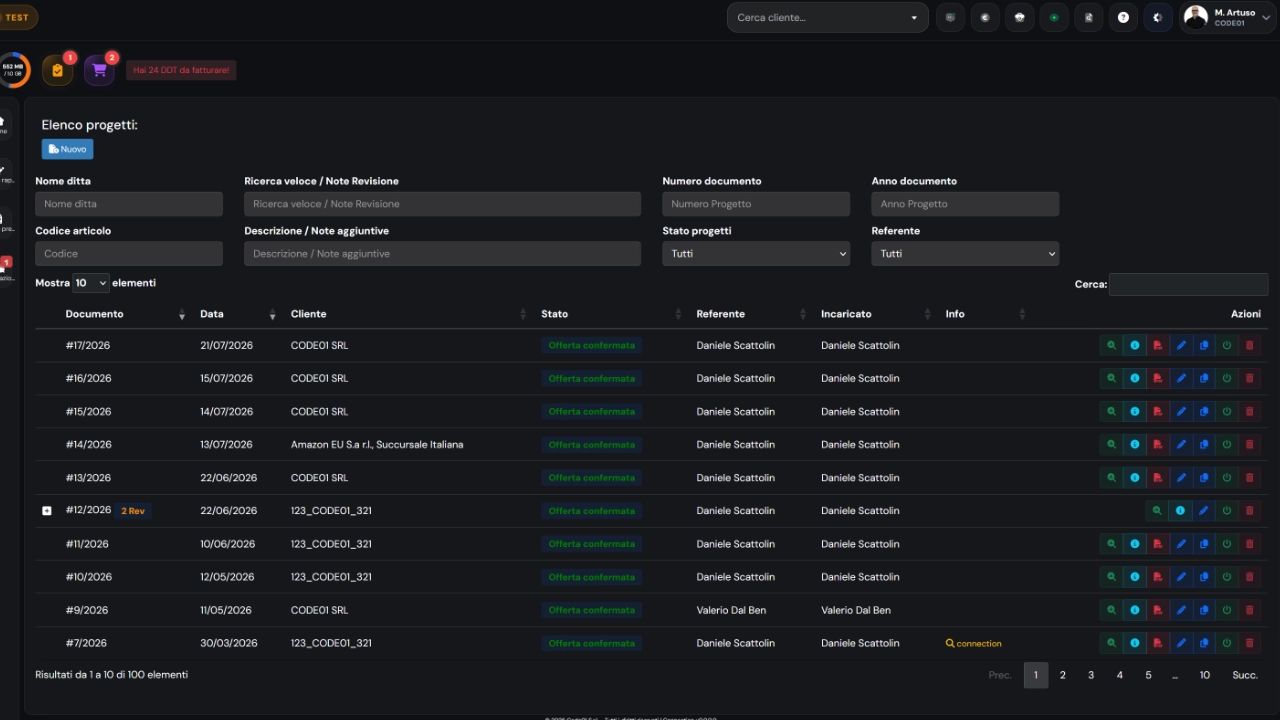The image size is (1280, 720).
Task: Show info for document #17/2026
Action: [1134, 345]
